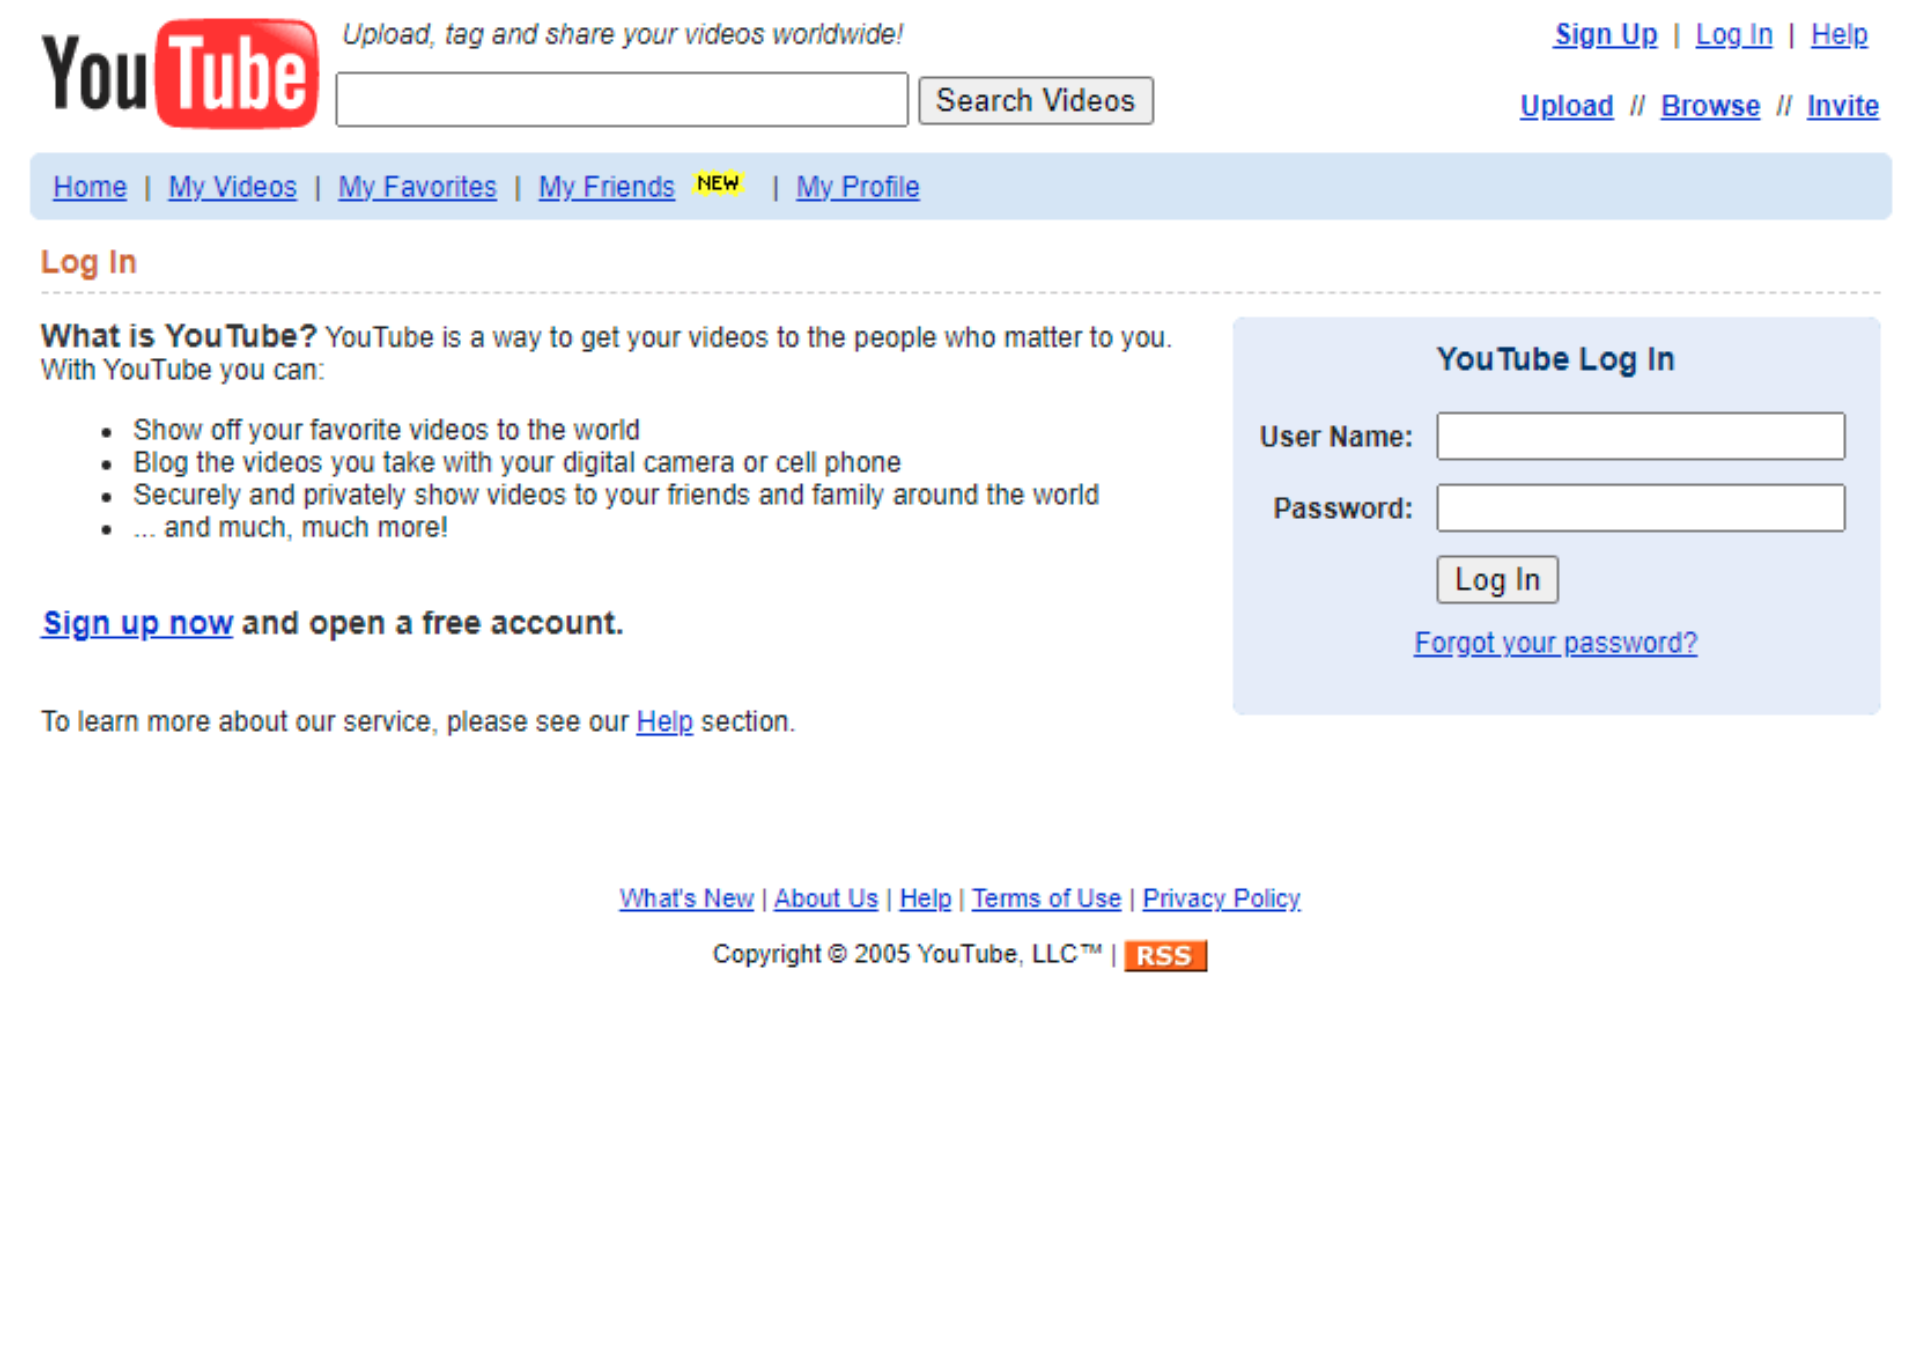Viewport: 1920px width, 1350px height.
Task: Click the User Name: label
Action: (x=1336, y=437)
